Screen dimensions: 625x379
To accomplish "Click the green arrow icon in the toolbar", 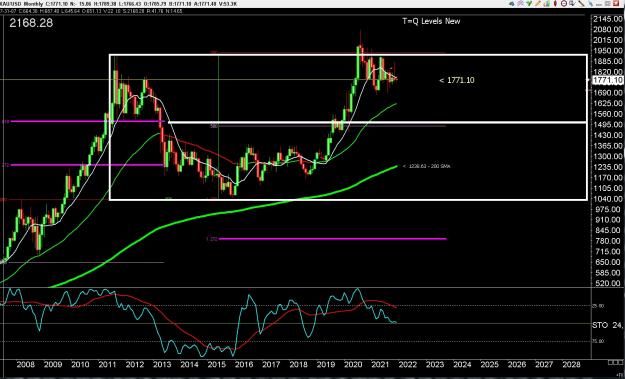I will [529, 3].
